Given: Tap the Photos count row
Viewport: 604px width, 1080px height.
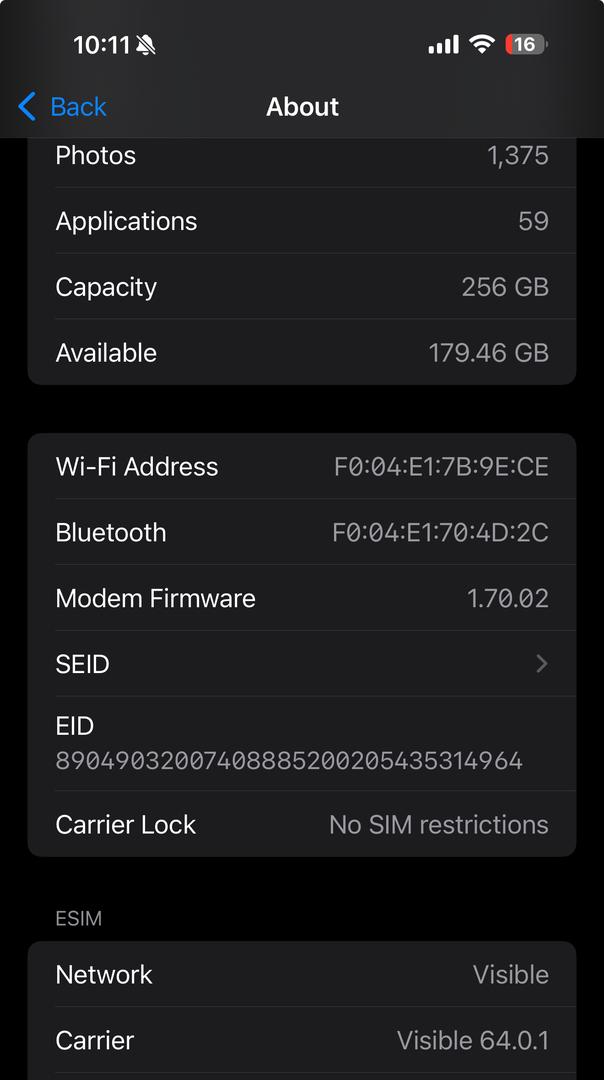Looking at the screenshot, I should tap(300, 157).
